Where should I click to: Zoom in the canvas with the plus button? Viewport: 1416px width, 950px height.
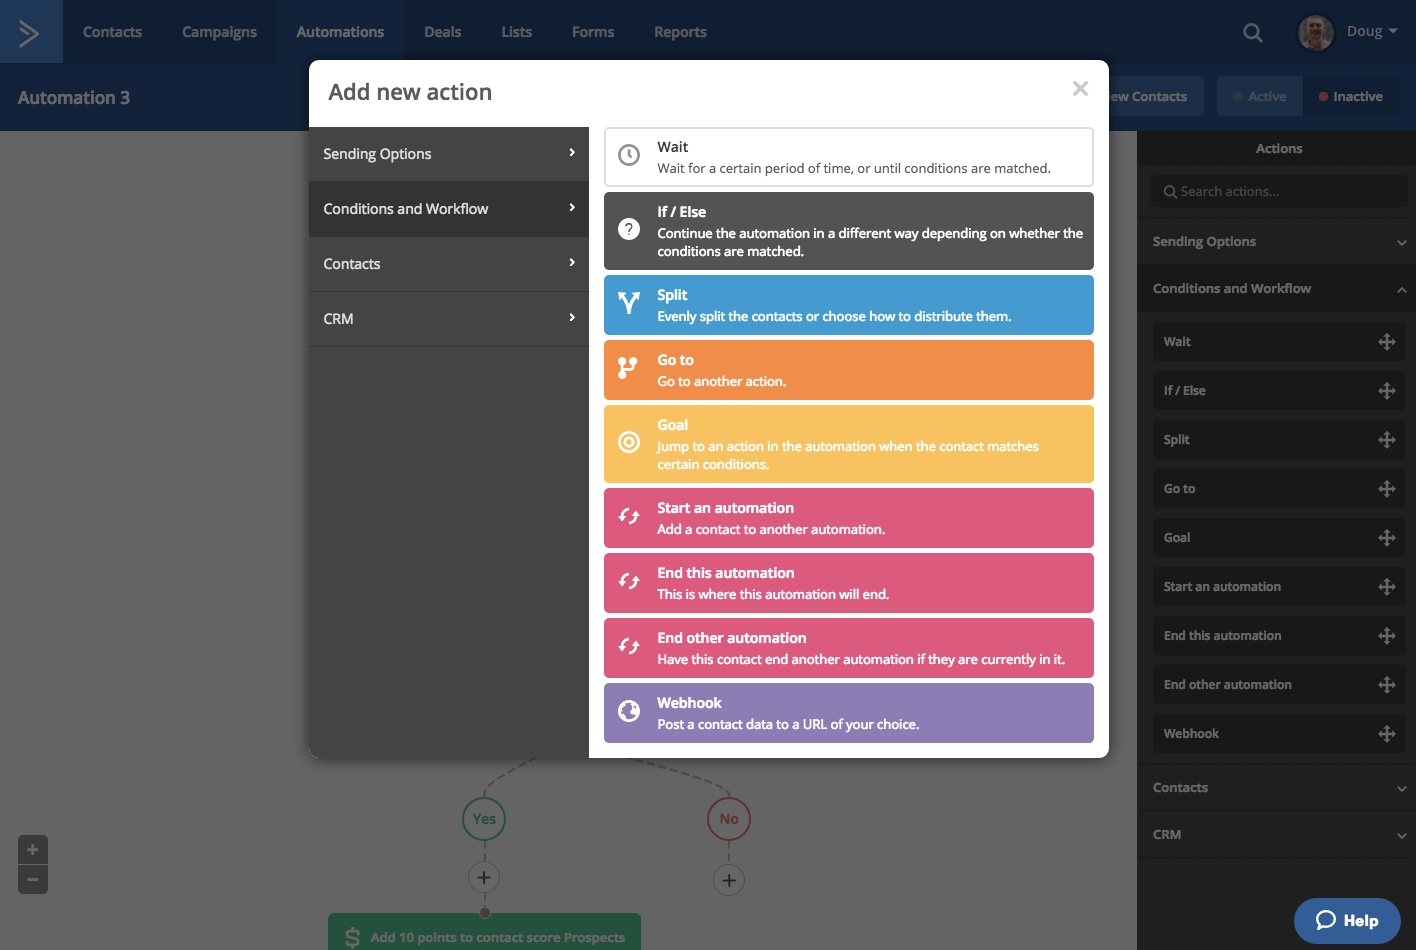[x=33, y=850]
